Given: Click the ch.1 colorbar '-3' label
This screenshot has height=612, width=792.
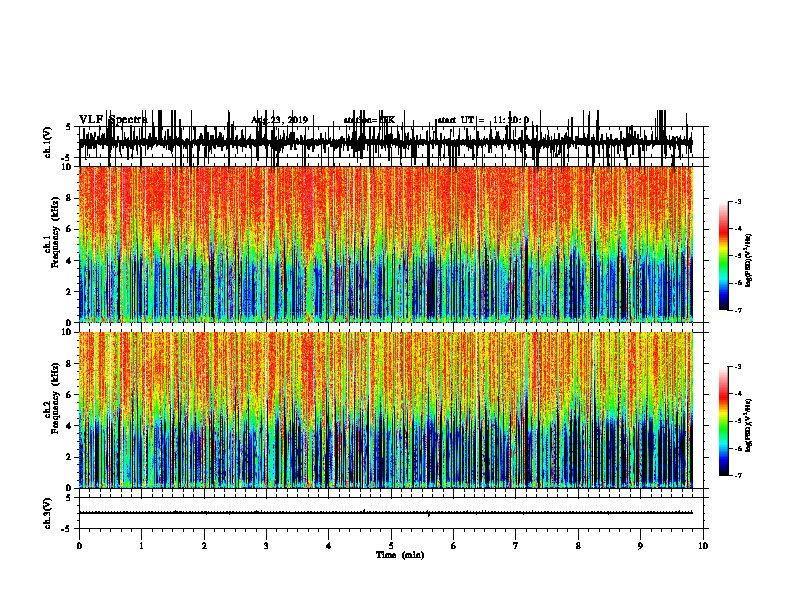Looking at the screenshot, I should tap(738, 201).
